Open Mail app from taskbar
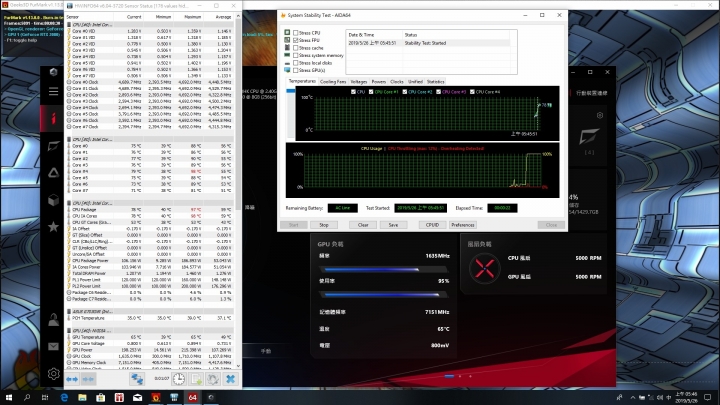This screenshot has height=405, width=720. click(x=137, y=397)
